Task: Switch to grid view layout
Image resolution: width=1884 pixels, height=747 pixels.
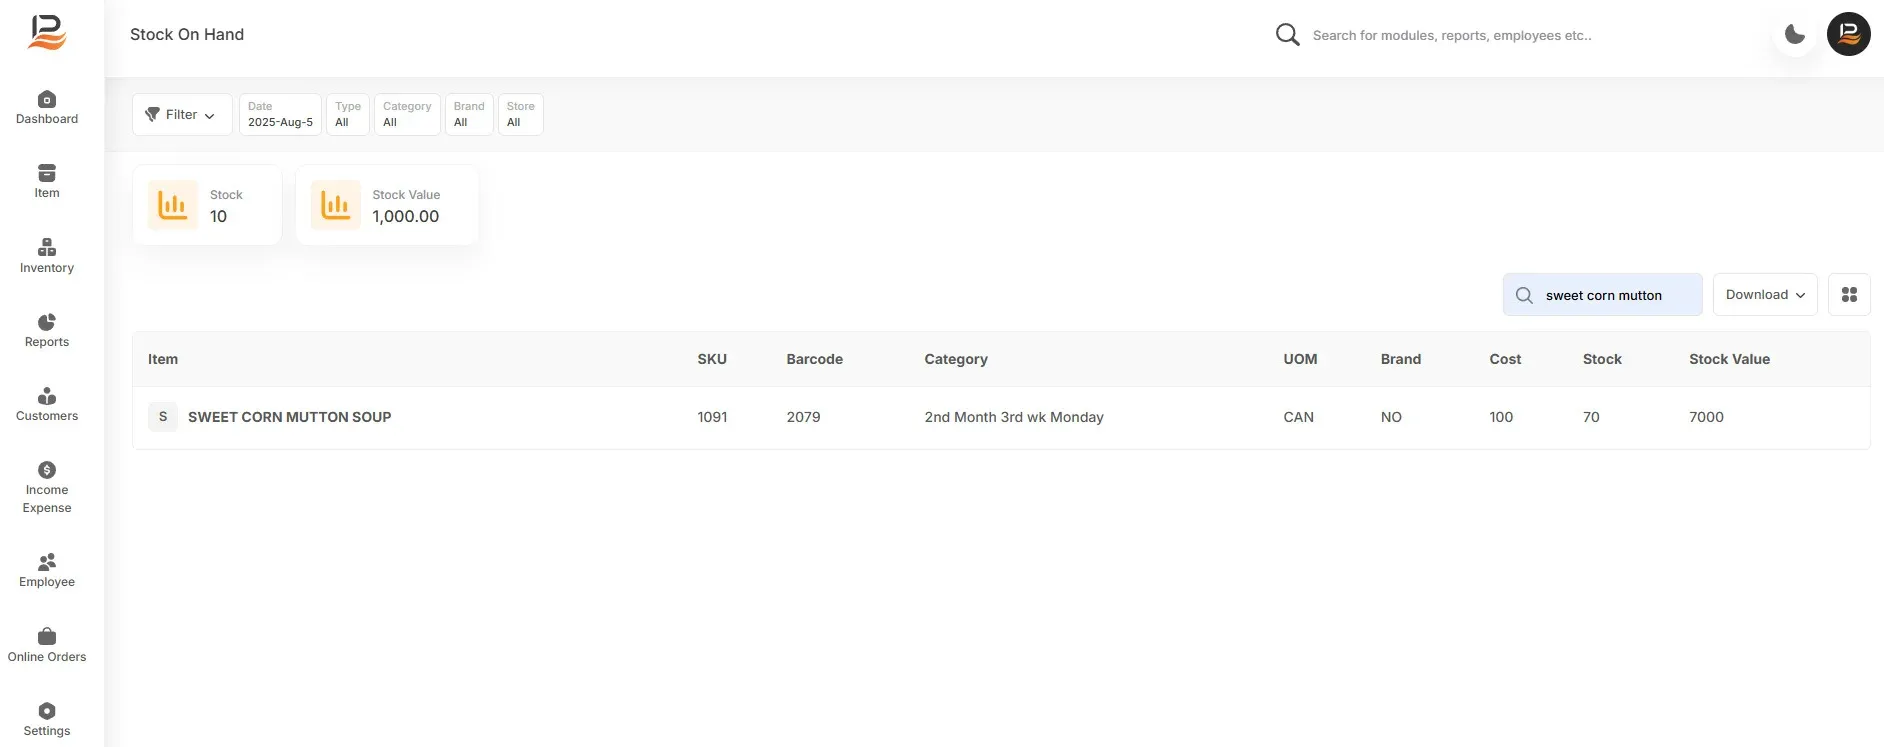Action: coord(1849,295)
